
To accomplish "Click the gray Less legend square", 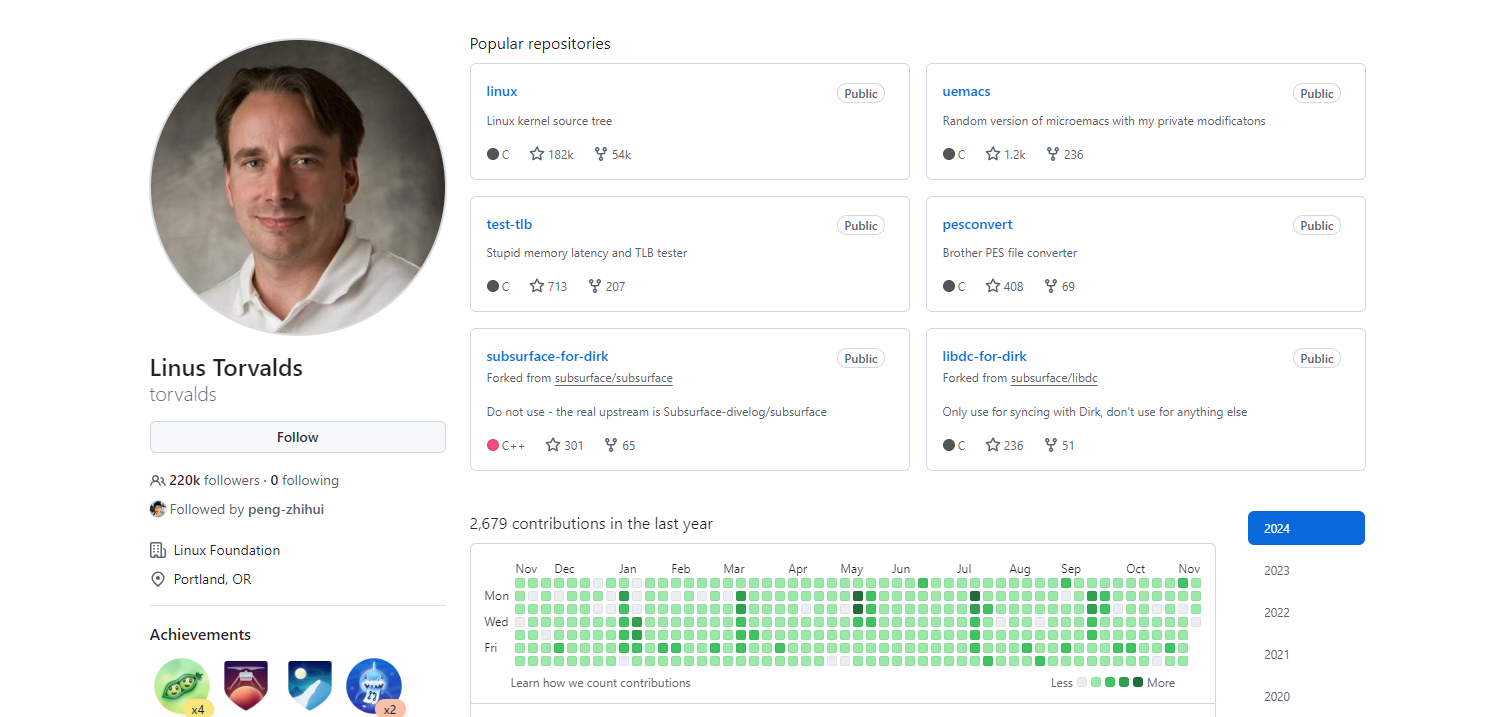I will [x=1082, y=683].
